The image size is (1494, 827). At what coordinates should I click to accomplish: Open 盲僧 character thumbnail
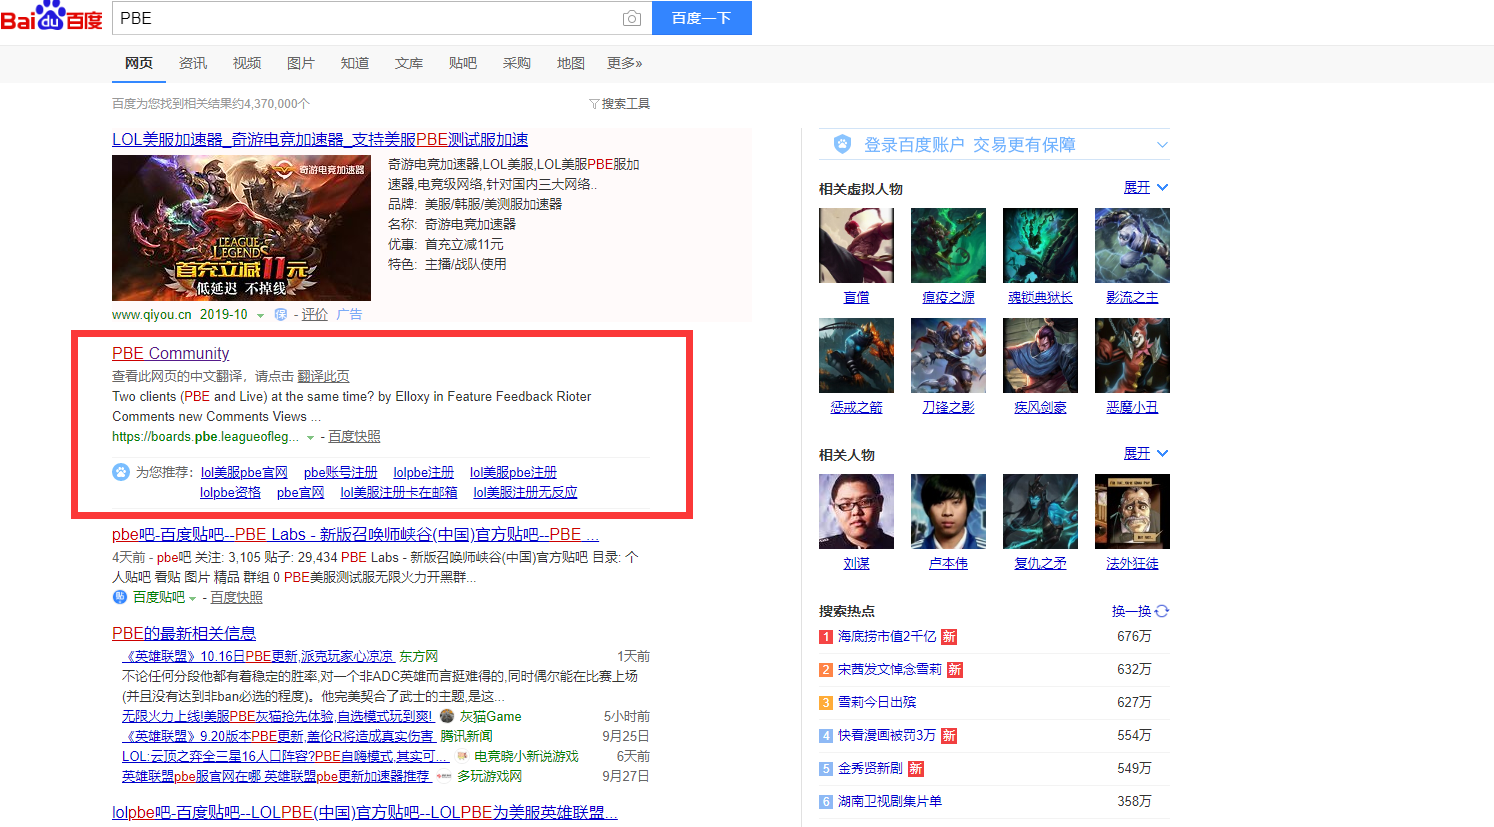pyautogui.click(x=856, y=246)
